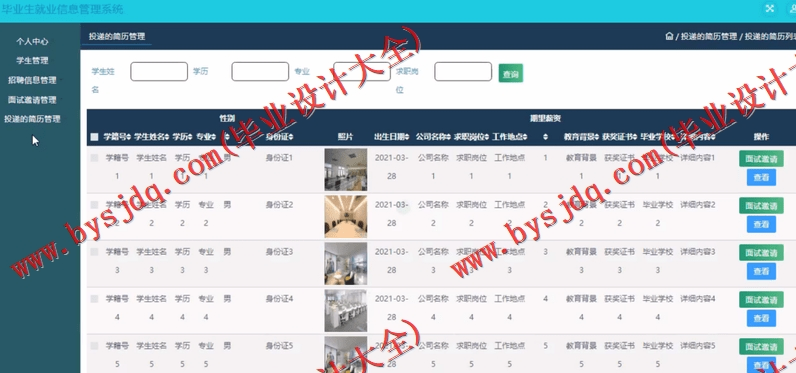796x373 pixels.
Task: Open 投递的简历管理 in sidebar
Action: 32,119
